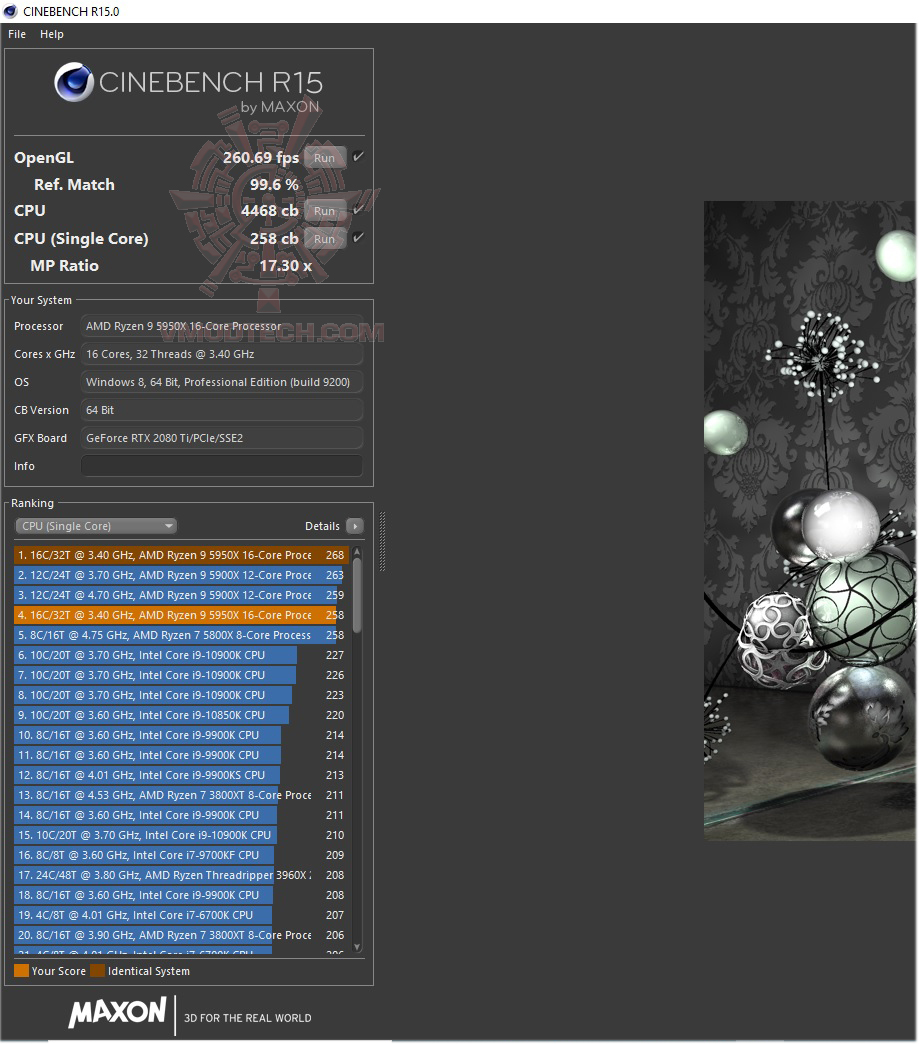Select ranking row 12 i9-9900KS
This screenshot has height=1044, width=919.
[181, 775]
